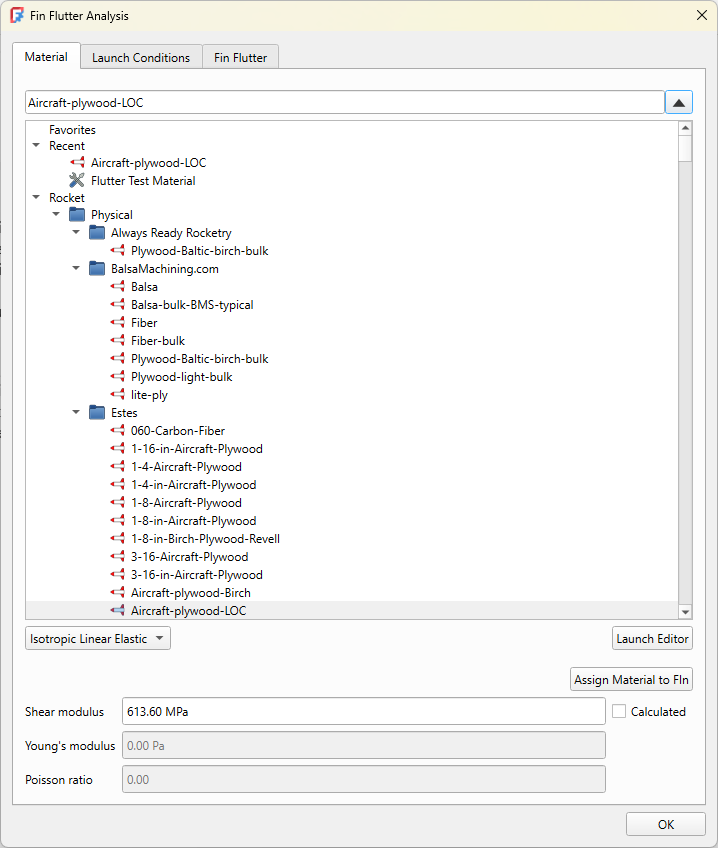
Task: Click the Physical folder icon
Action: coord(77,215)
